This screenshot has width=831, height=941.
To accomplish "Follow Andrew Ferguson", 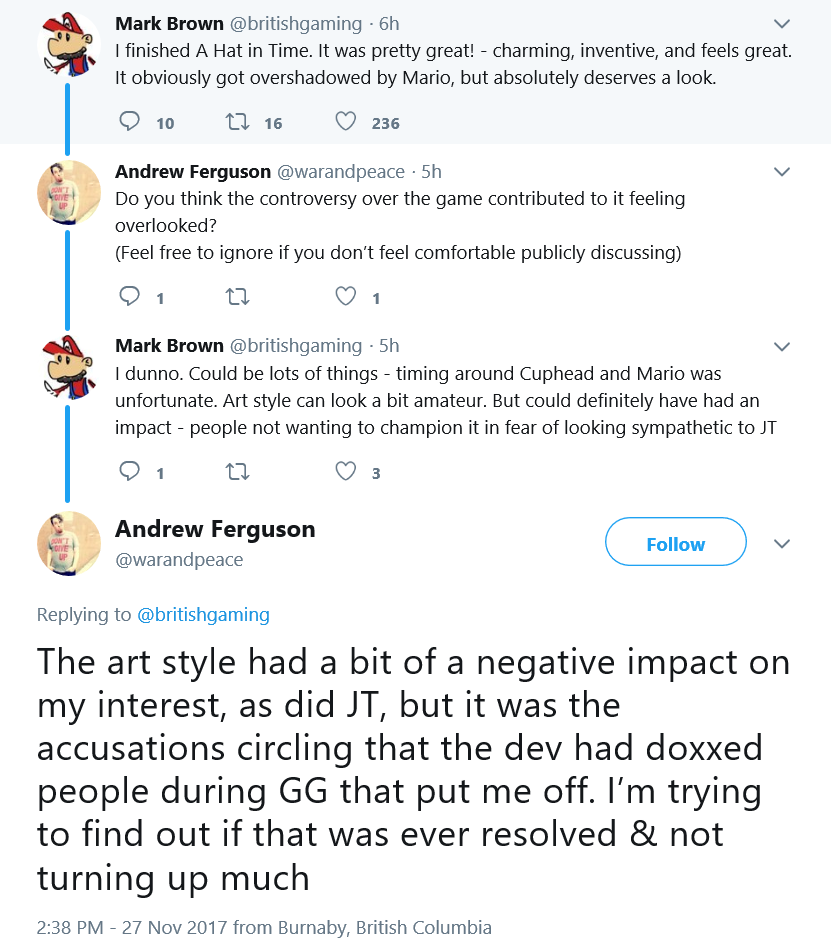I will 676,542.
